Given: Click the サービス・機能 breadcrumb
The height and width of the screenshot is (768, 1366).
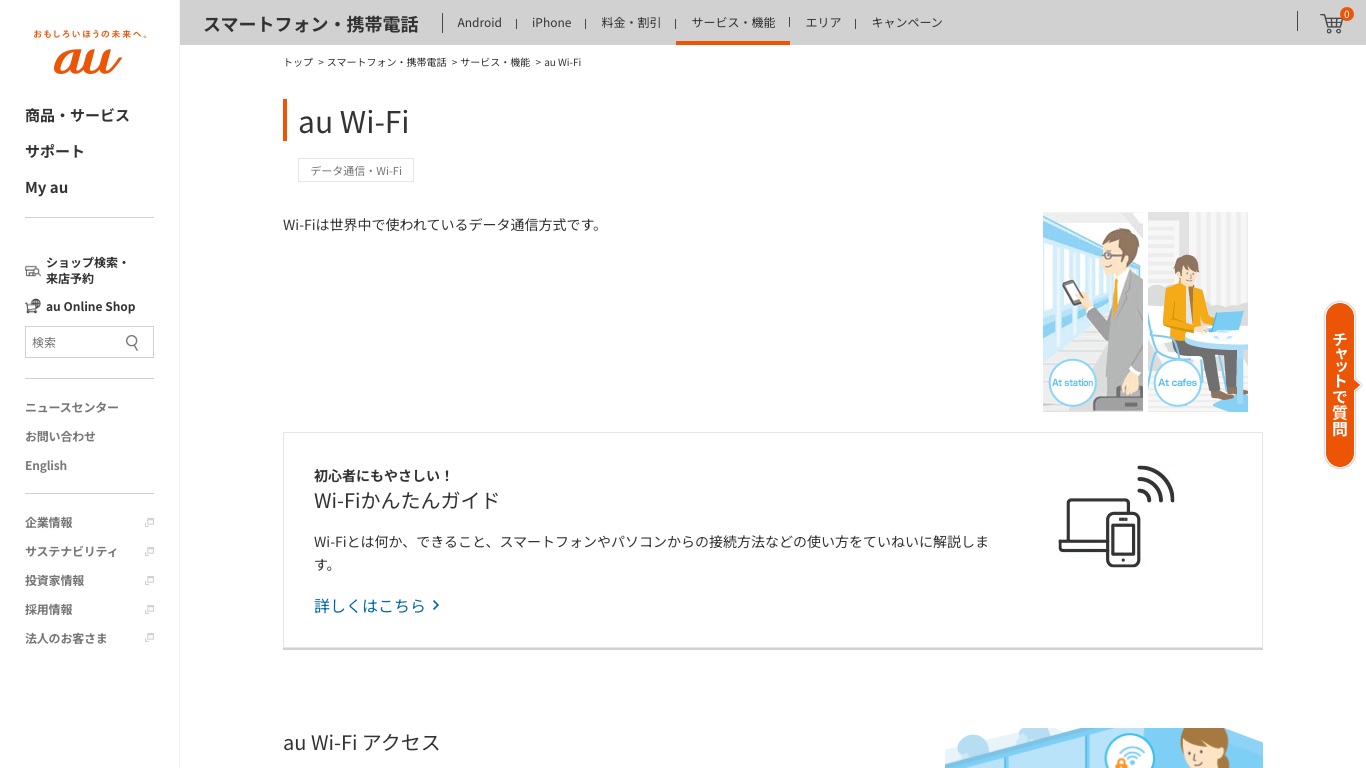Looking at the screenshot, I should click(495, 62).
